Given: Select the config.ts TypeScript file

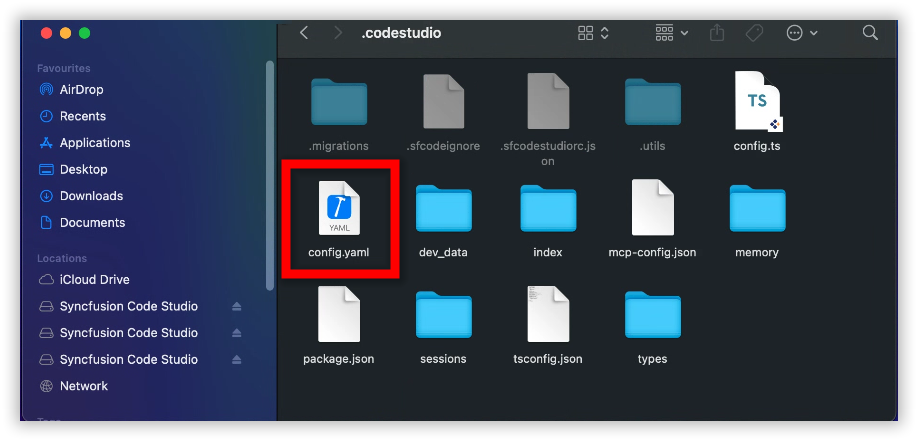Looking at the screenshot, I should tap(756, 101).
